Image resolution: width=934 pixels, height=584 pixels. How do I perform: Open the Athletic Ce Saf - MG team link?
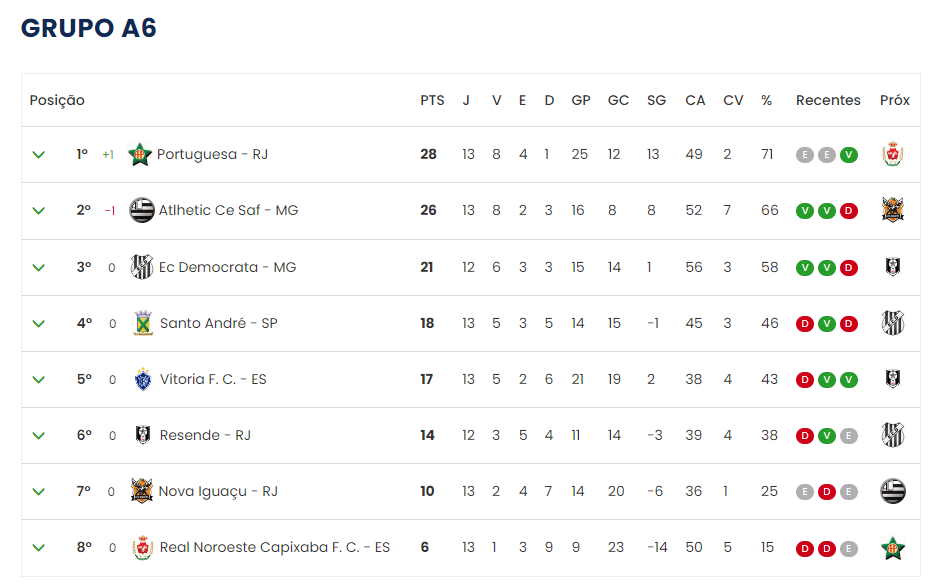pos(228,211)
